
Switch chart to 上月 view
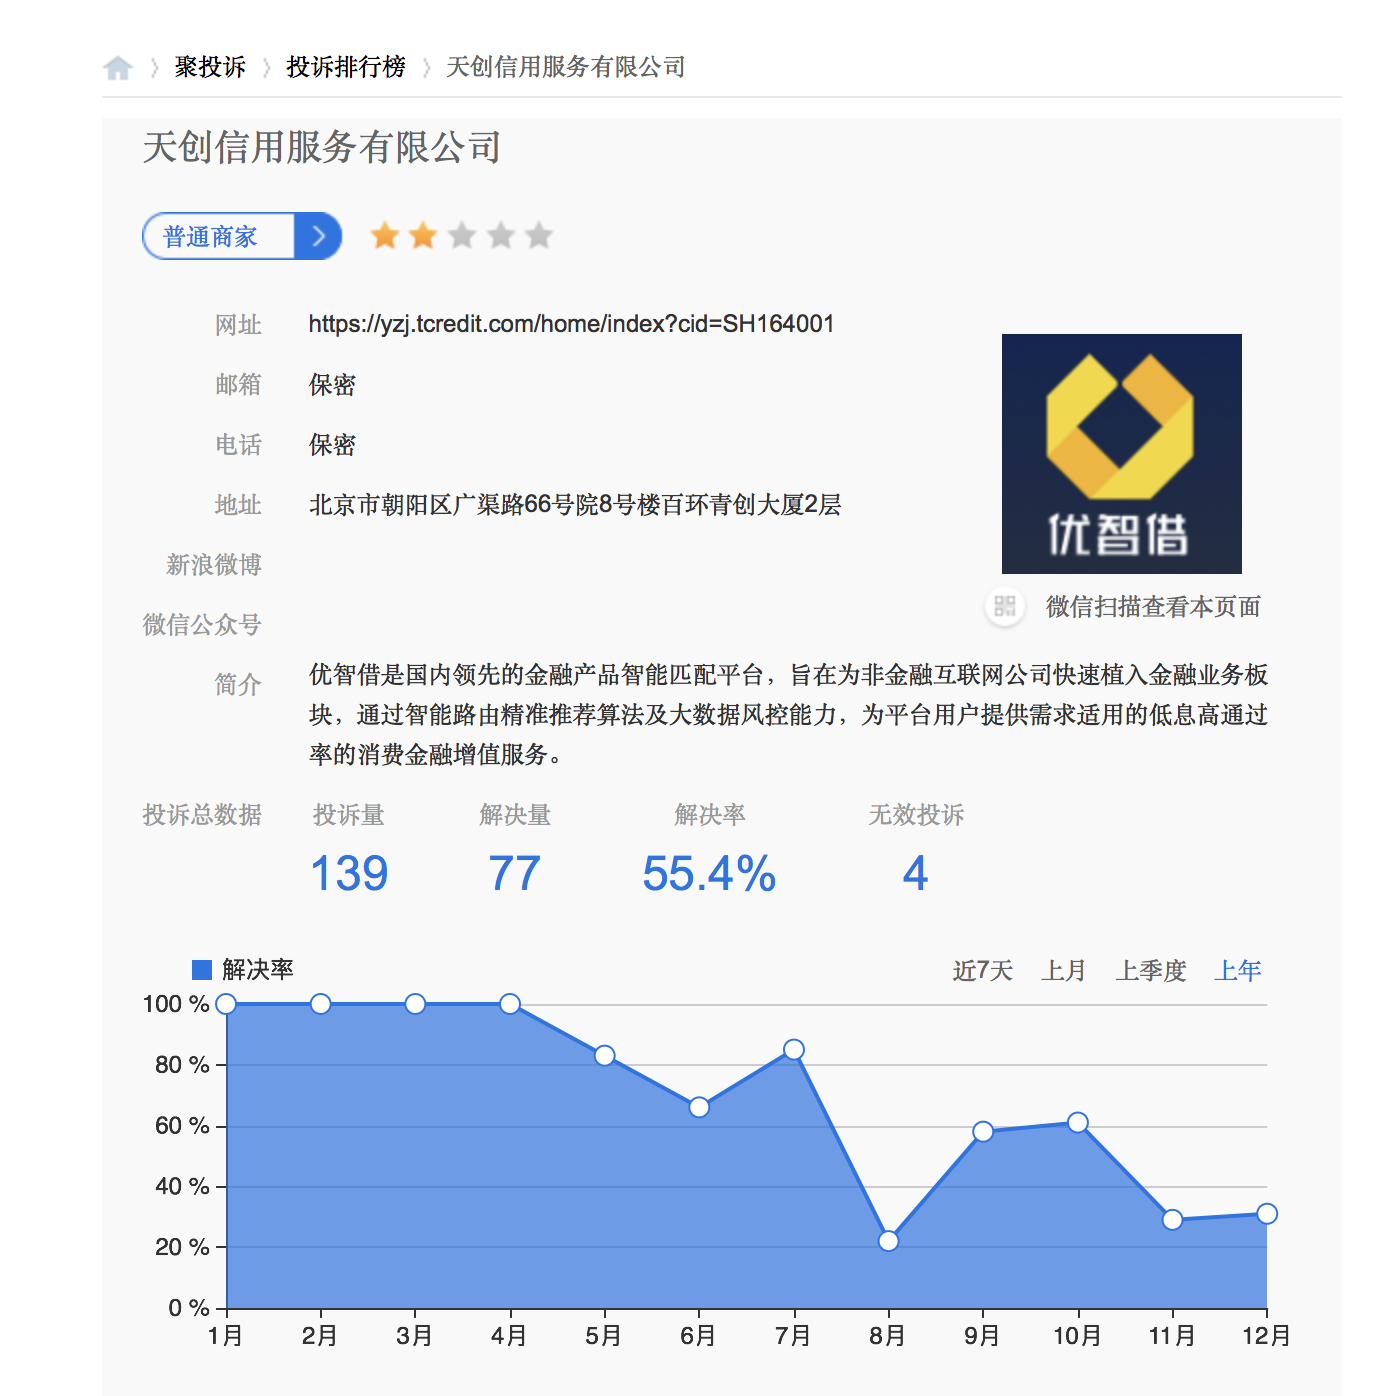pyautogui.click(x=1064, y=969)
